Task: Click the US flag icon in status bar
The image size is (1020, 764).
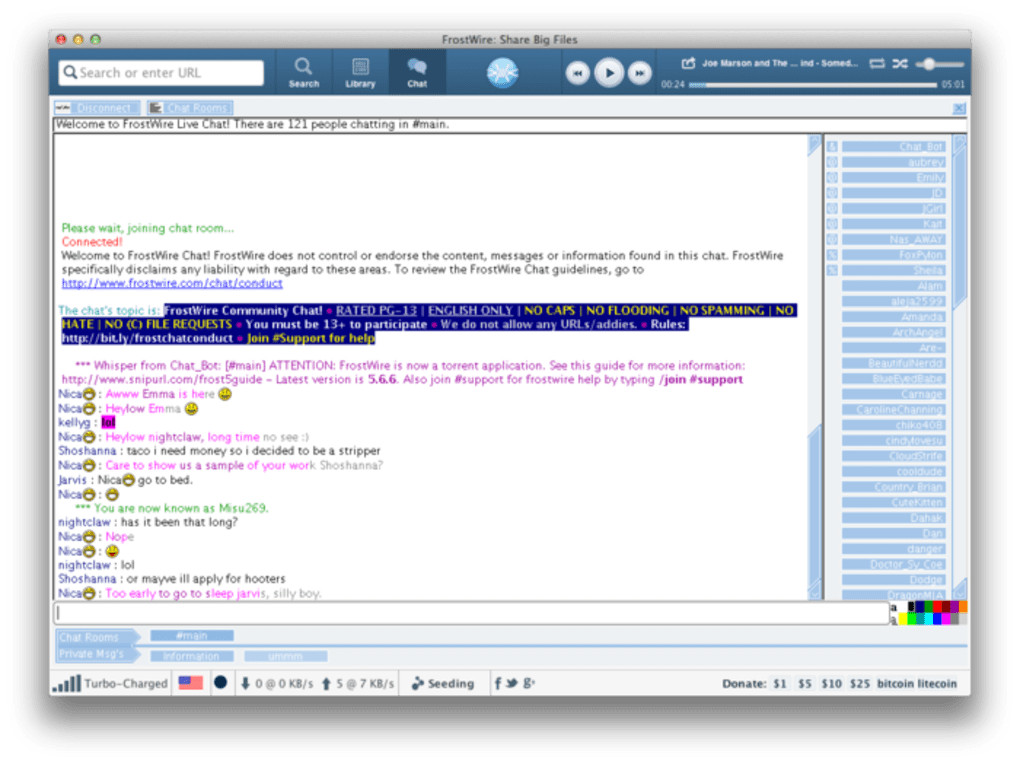Action: coord(191,683)
